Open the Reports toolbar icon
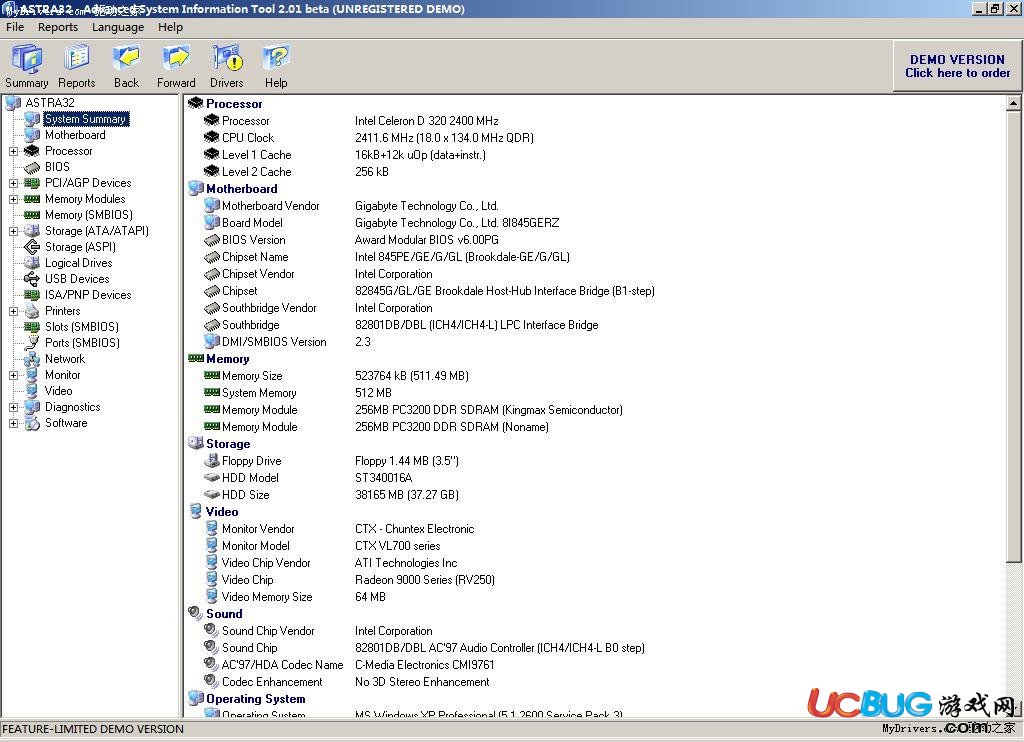 (x=76, y=59)
